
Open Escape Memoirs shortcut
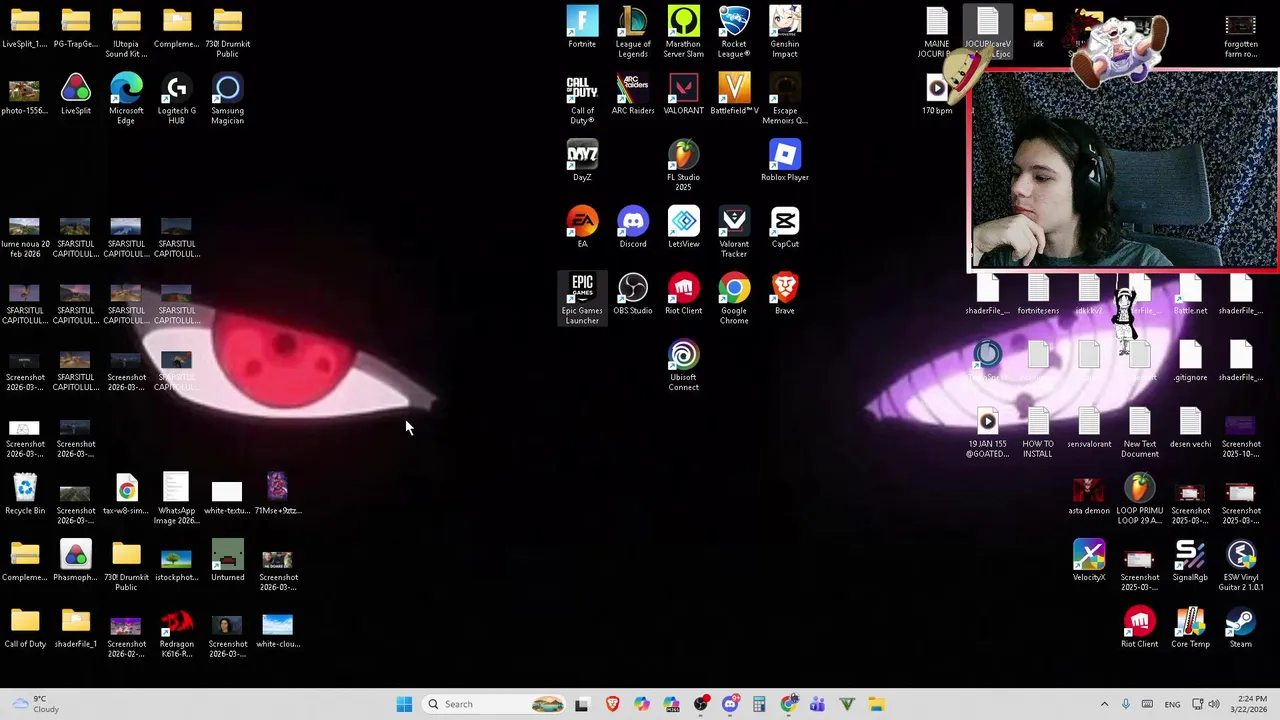(x=785, y=98)
